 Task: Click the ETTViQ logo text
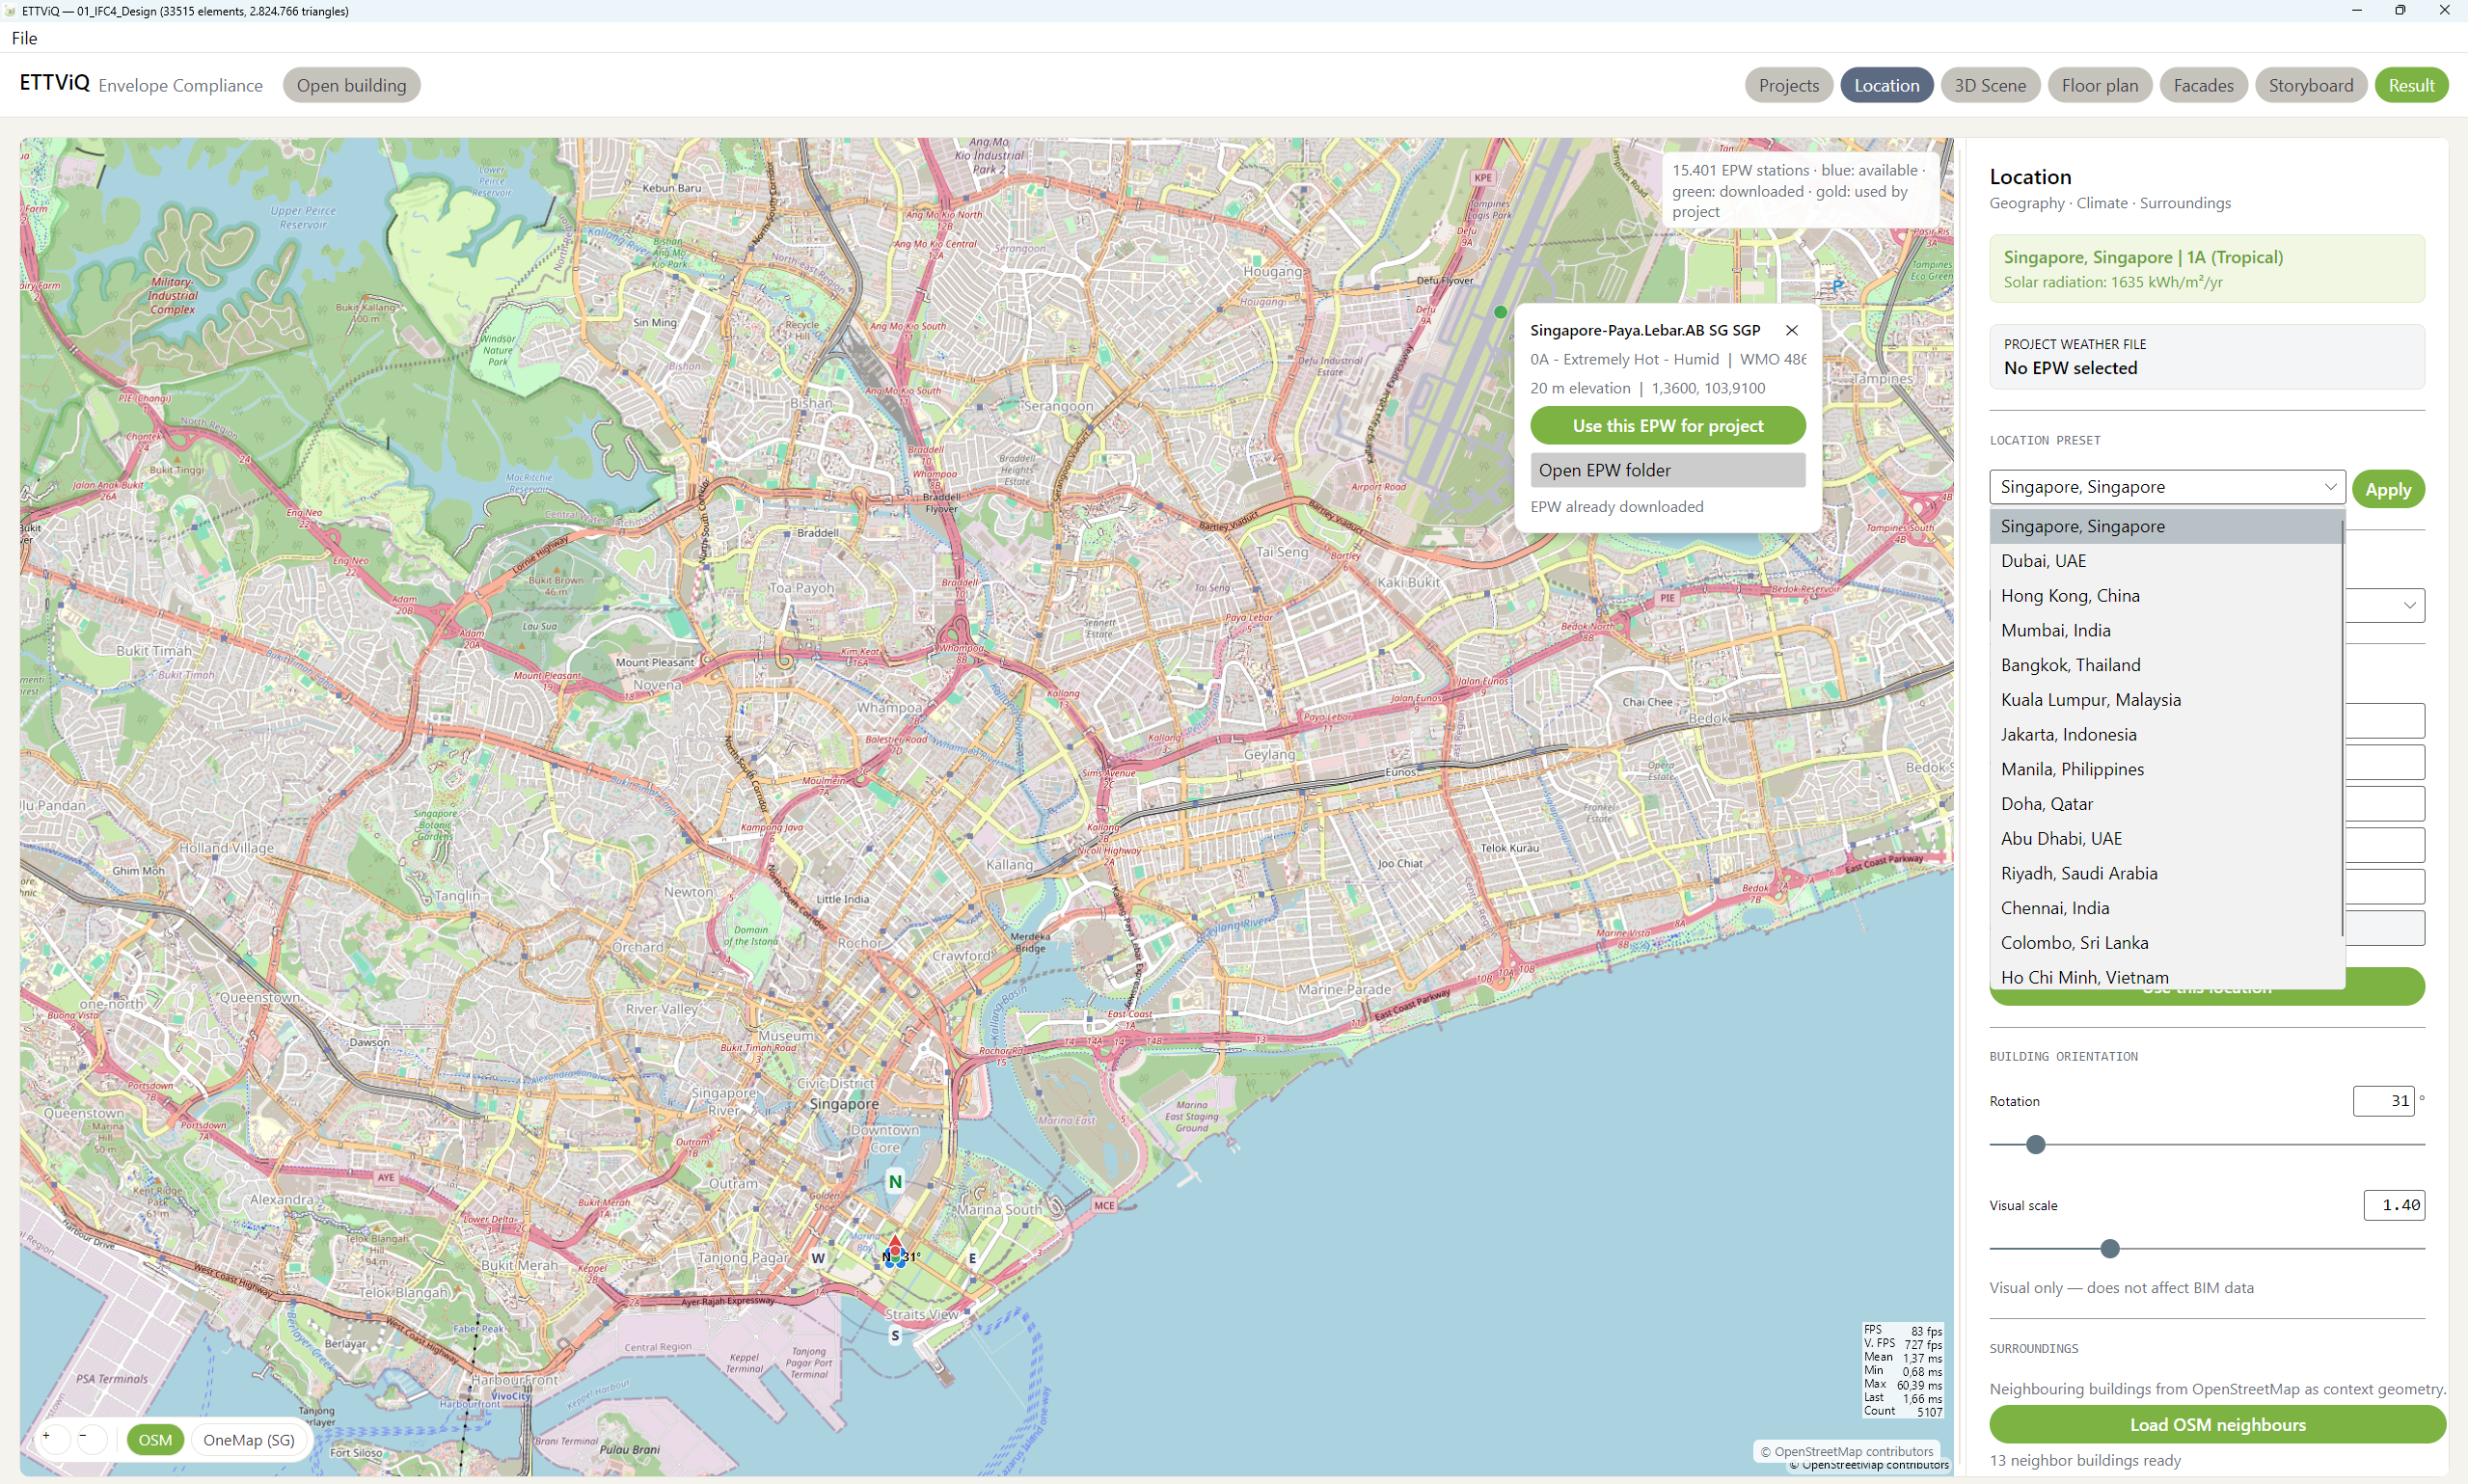pyautogui.click(x=55, y=83)
